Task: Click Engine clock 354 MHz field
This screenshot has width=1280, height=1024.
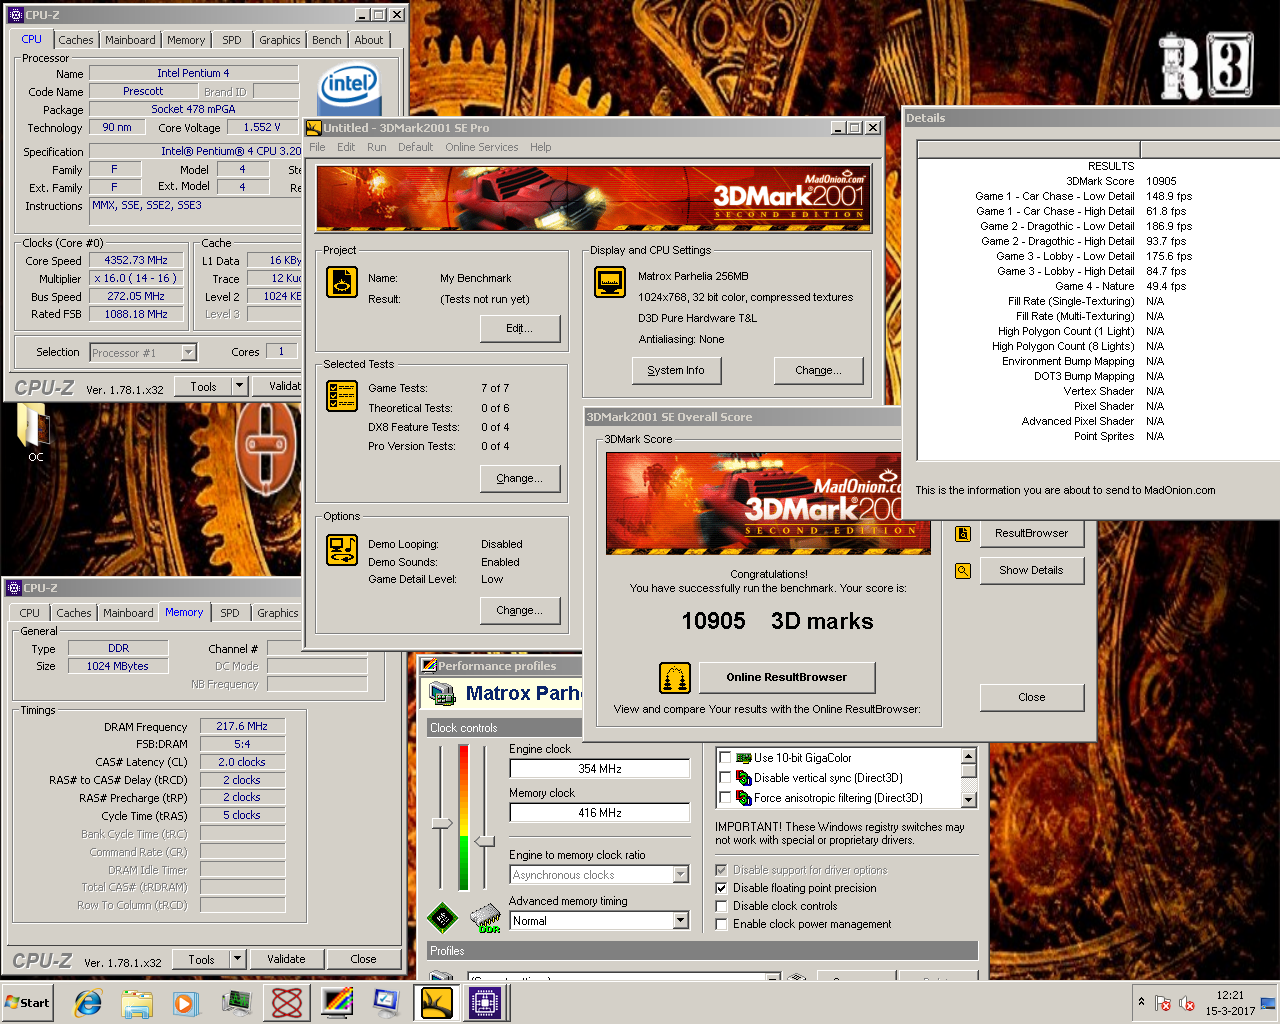Action: pos(600,769)
